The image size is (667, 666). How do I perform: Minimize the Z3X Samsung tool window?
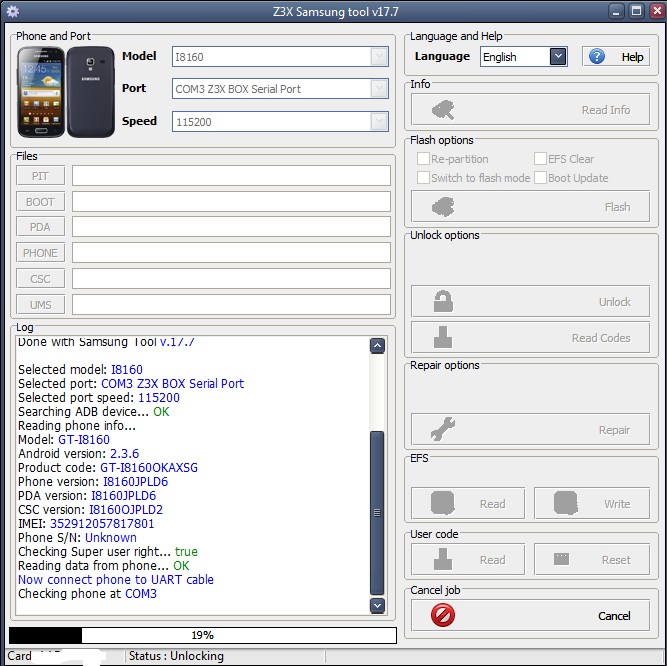[x=616, y=11]
